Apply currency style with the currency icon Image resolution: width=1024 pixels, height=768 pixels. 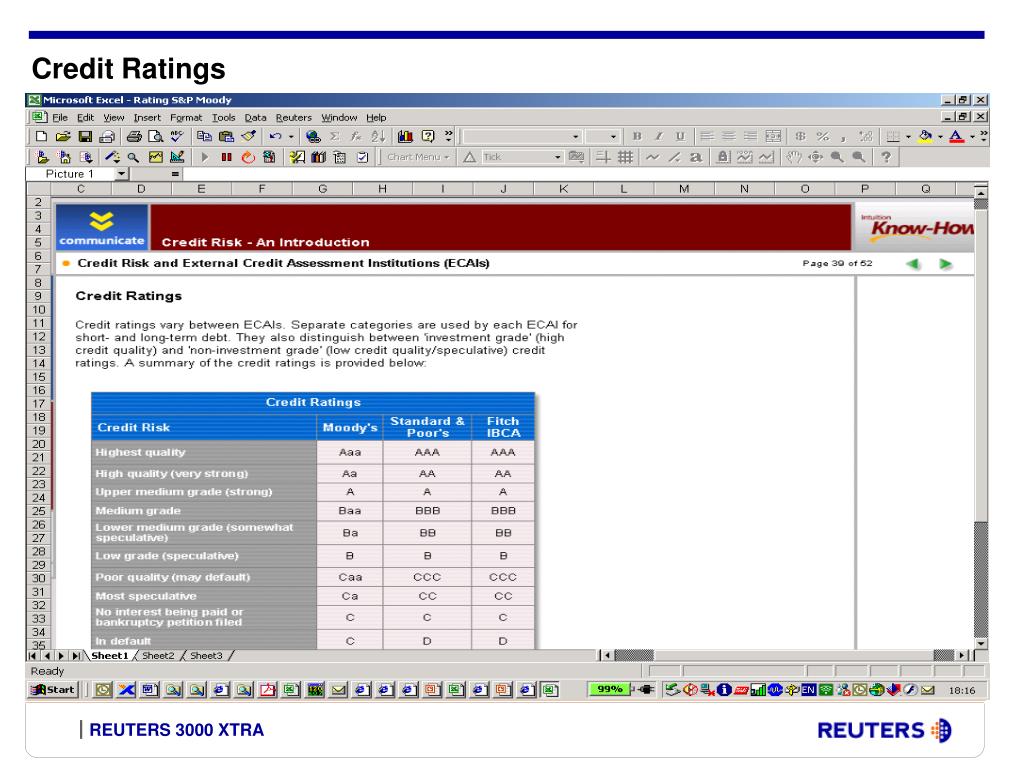pyautogui.click(x=801, y=136)
